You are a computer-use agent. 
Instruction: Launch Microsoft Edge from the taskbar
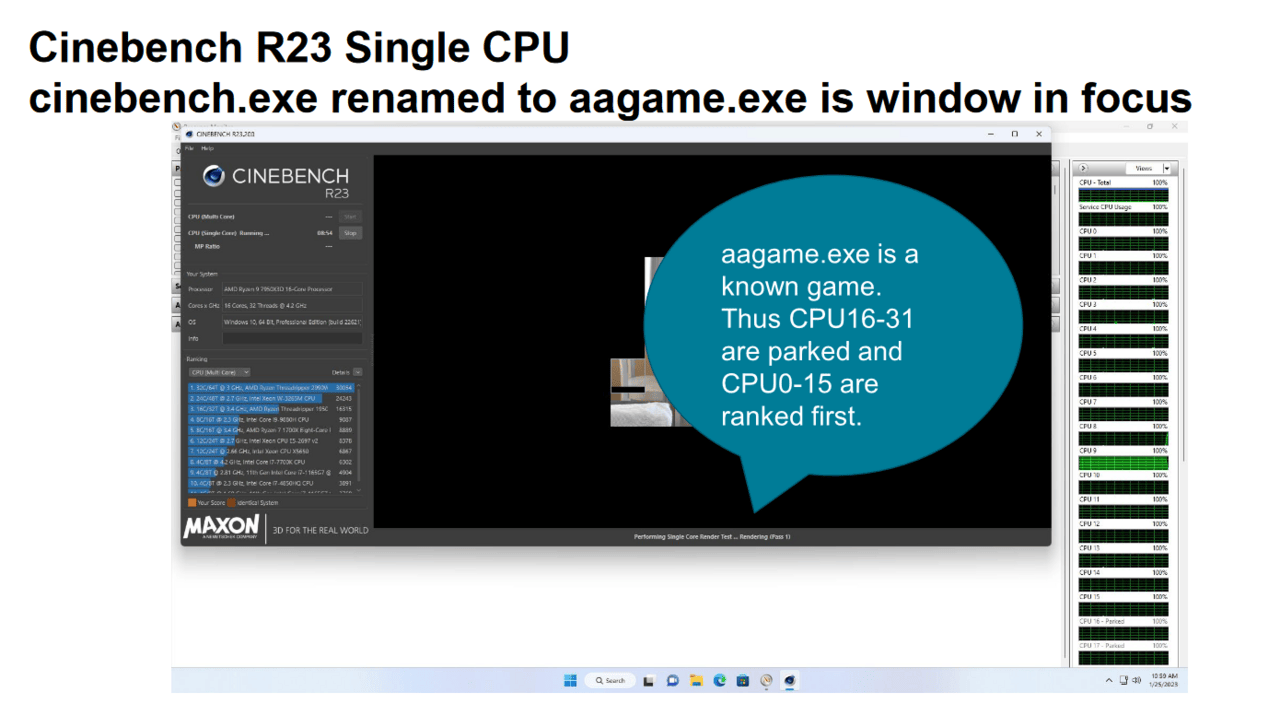pos(719,681)
